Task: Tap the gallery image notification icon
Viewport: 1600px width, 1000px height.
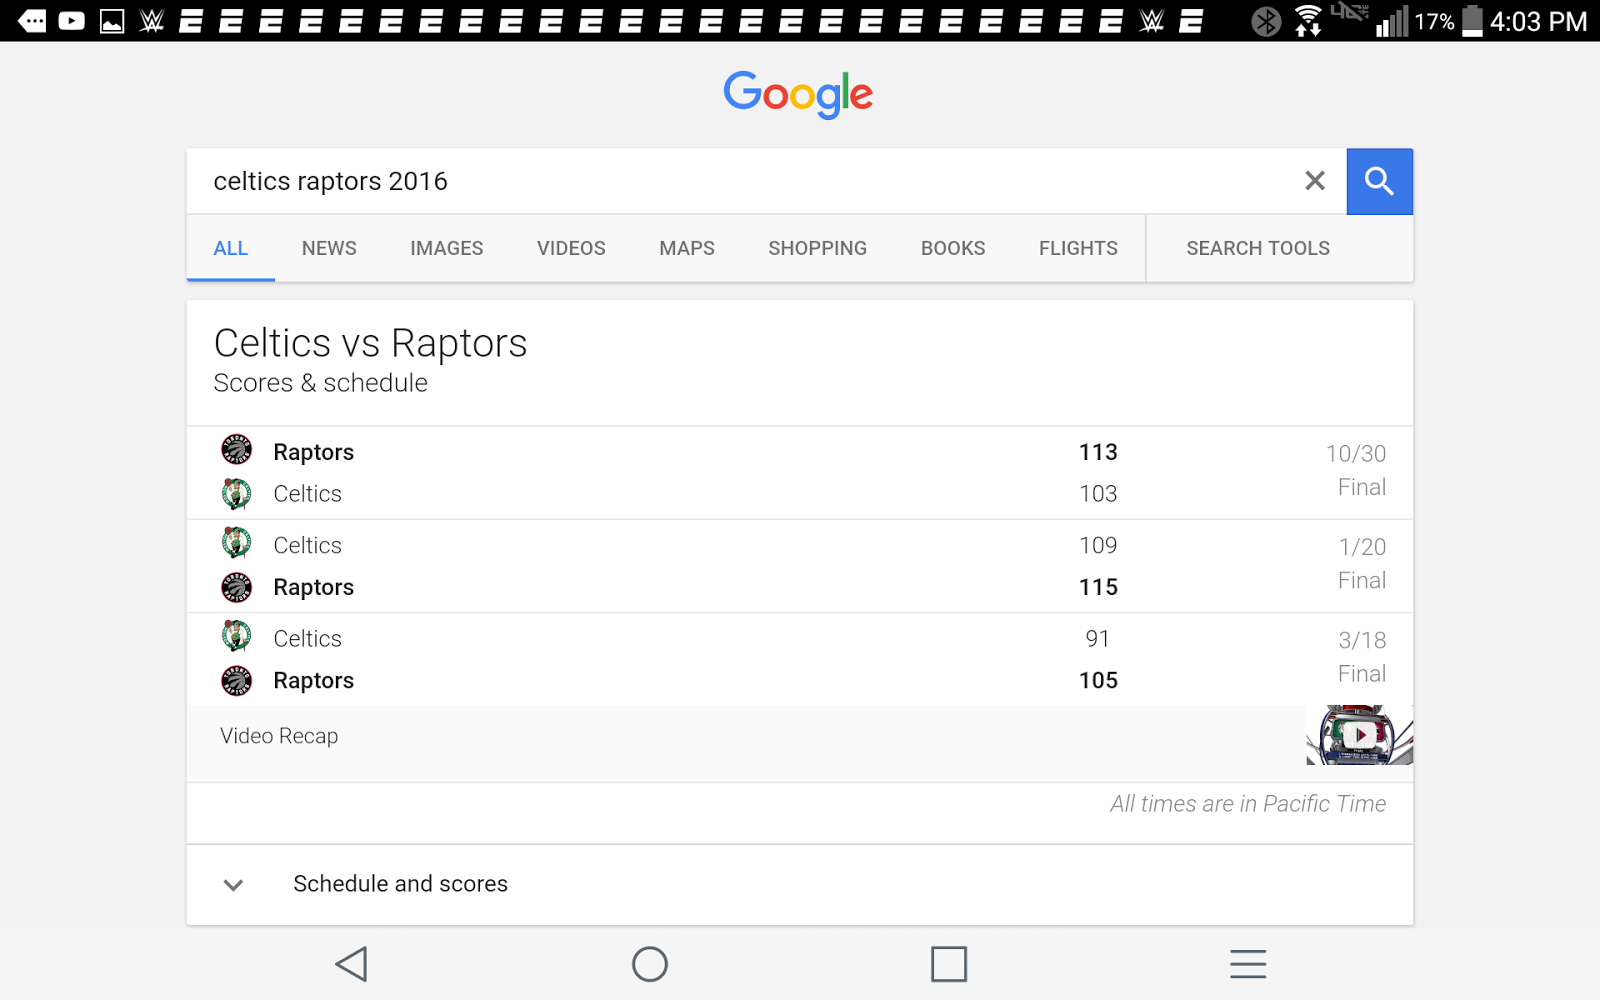Action: point(112,21)
